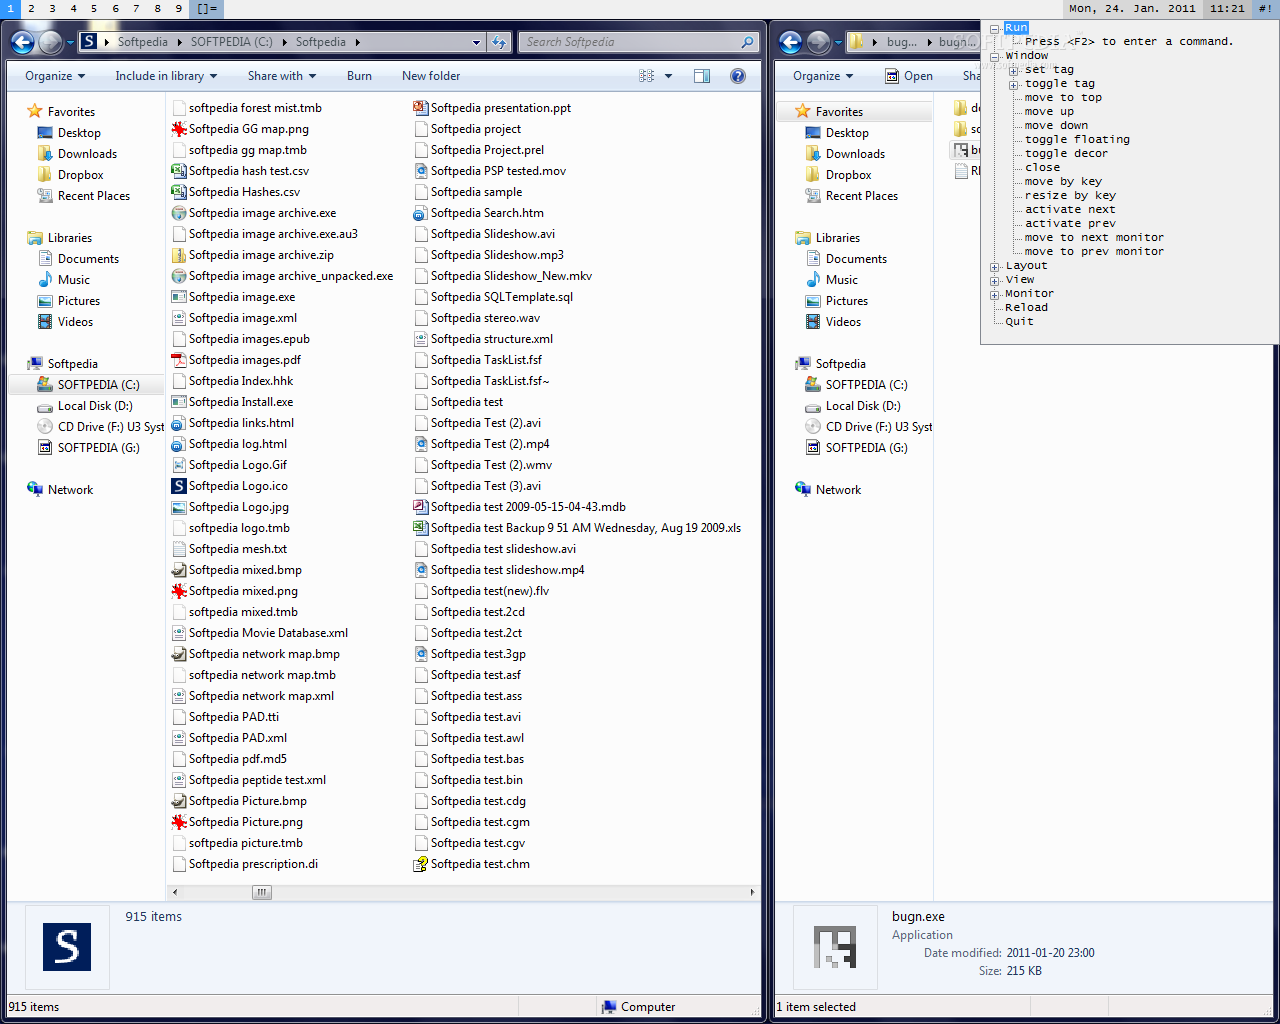Click the Network icon in left navigation pane
The height and width of the screenshot is (1024, 1280).
[35, 490]
